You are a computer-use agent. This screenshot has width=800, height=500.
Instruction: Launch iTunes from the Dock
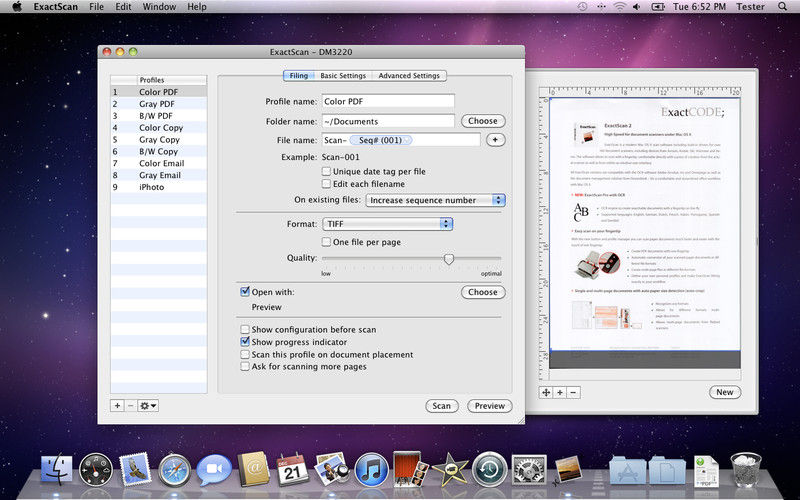[371, 470]
